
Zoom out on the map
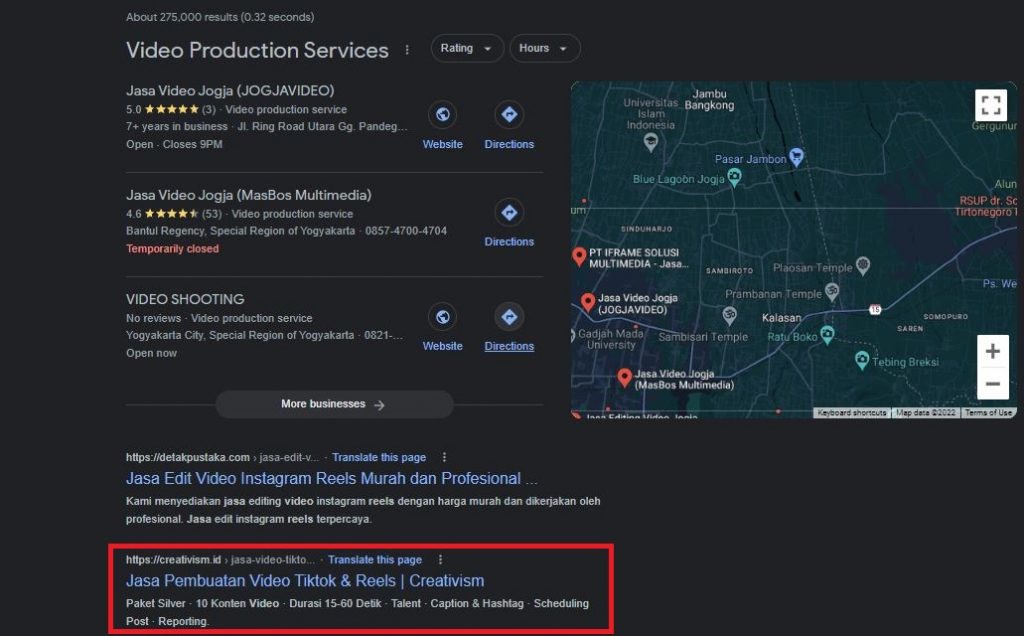point(992,383)
